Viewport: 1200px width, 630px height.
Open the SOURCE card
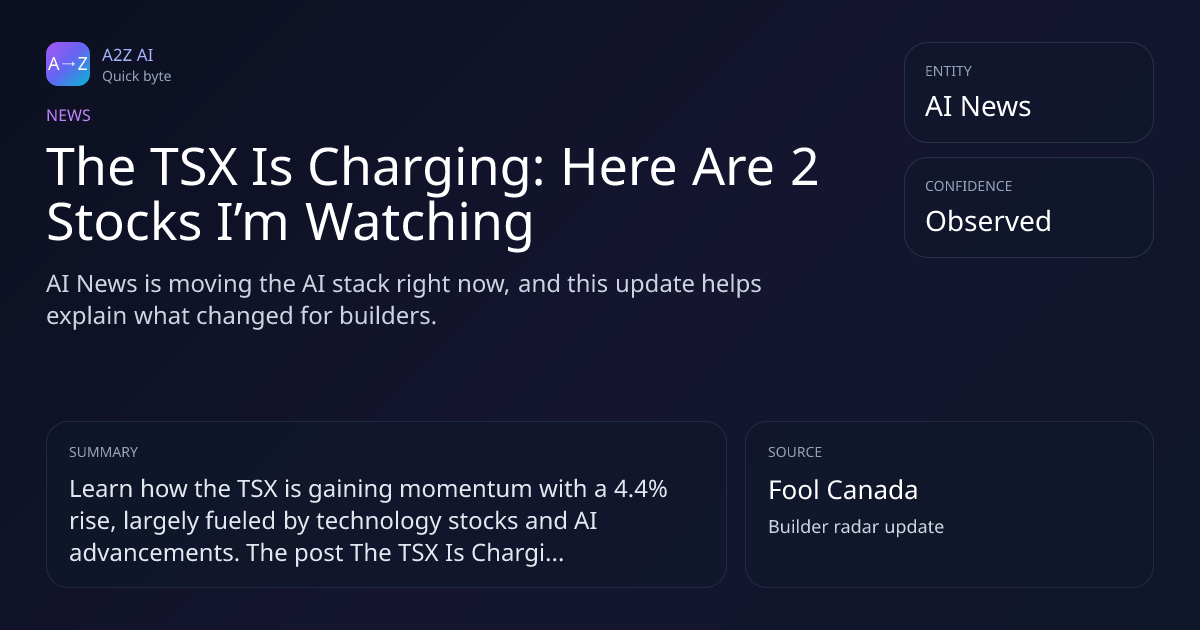pyautogui.click(x=949, y=504)
